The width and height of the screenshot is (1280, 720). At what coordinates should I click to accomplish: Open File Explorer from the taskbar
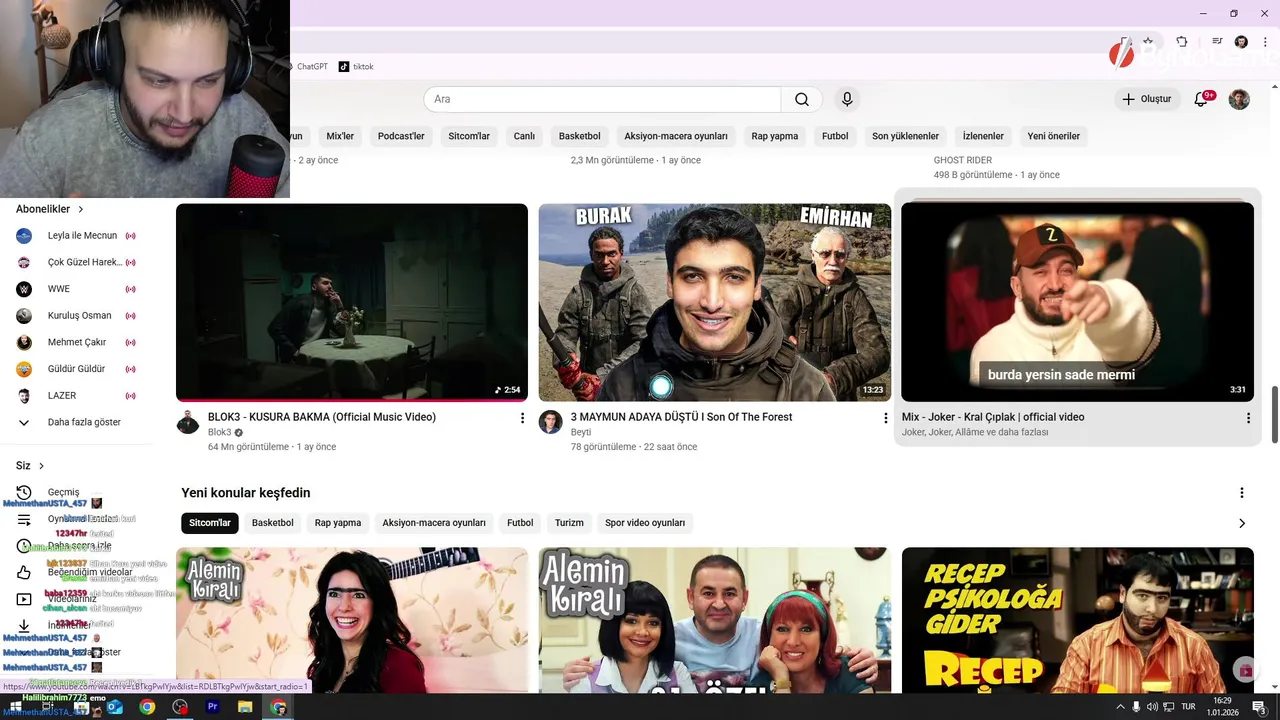[x=245, y=707]
